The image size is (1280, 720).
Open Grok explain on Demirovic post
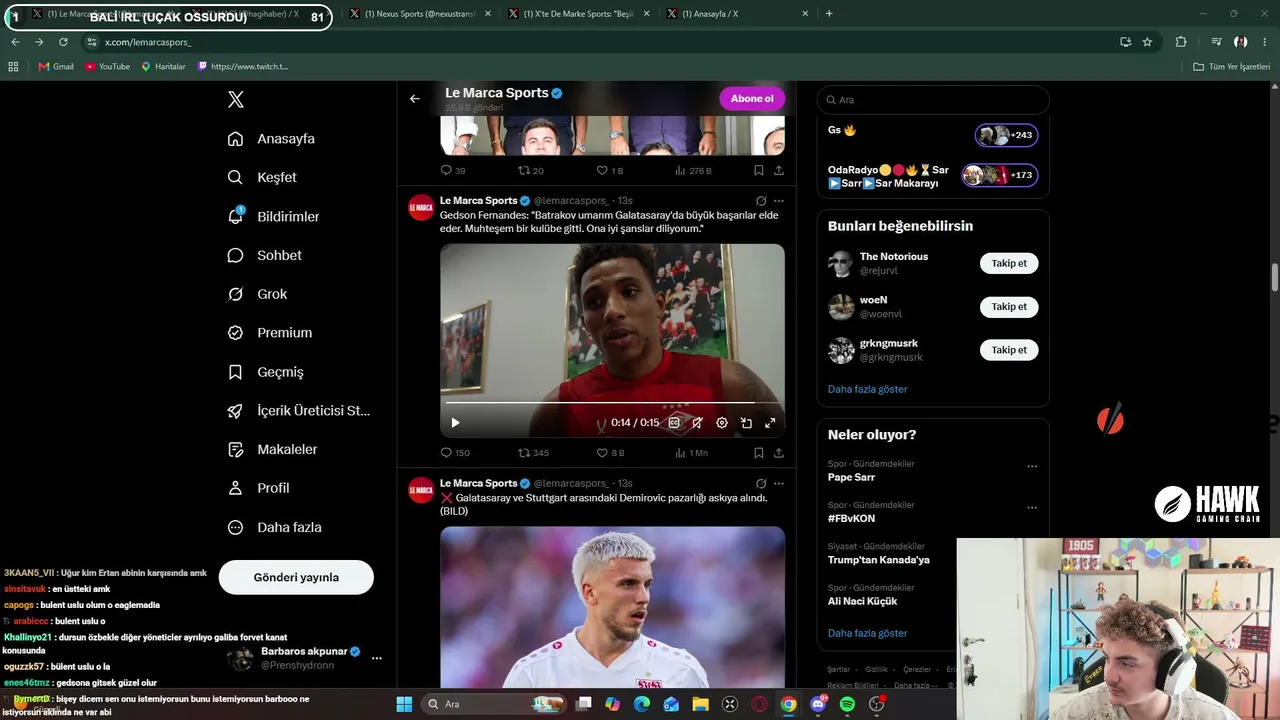(x=761, y=484)
